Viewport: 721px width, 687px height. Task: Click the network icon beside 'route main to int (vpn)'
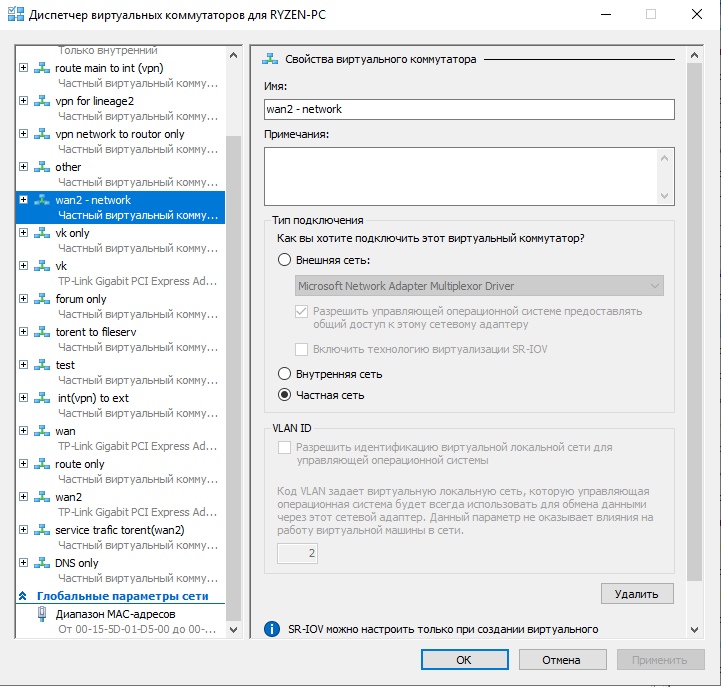click(x=42, y=68)
